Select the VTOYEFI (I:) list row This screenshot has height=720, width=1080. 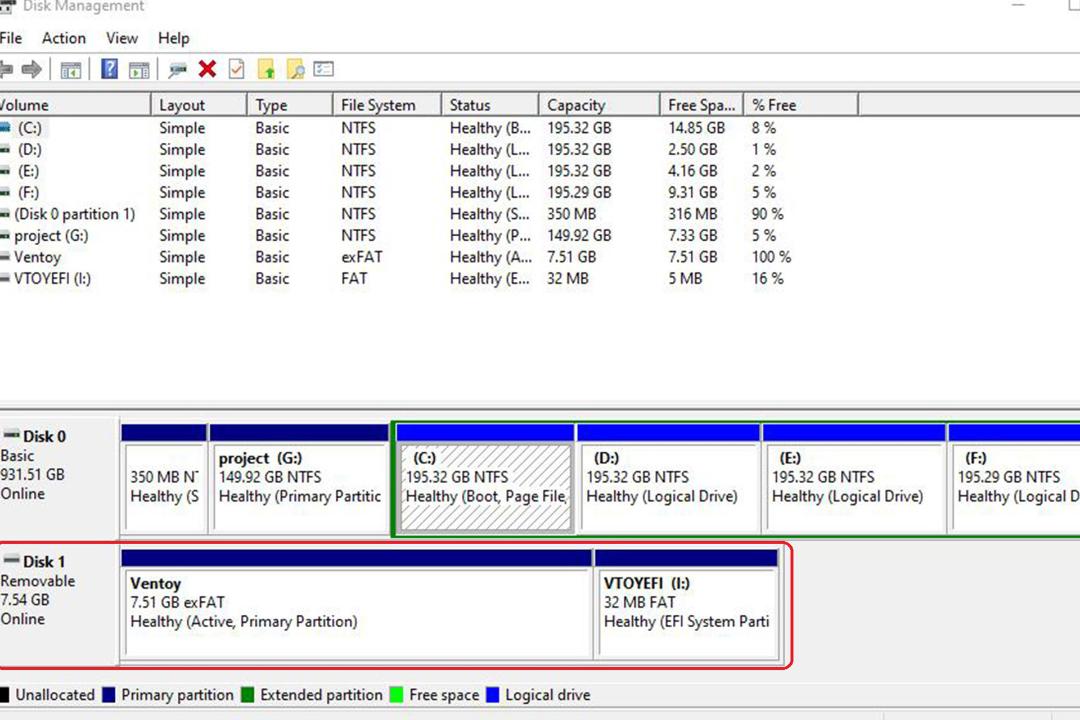429,278
